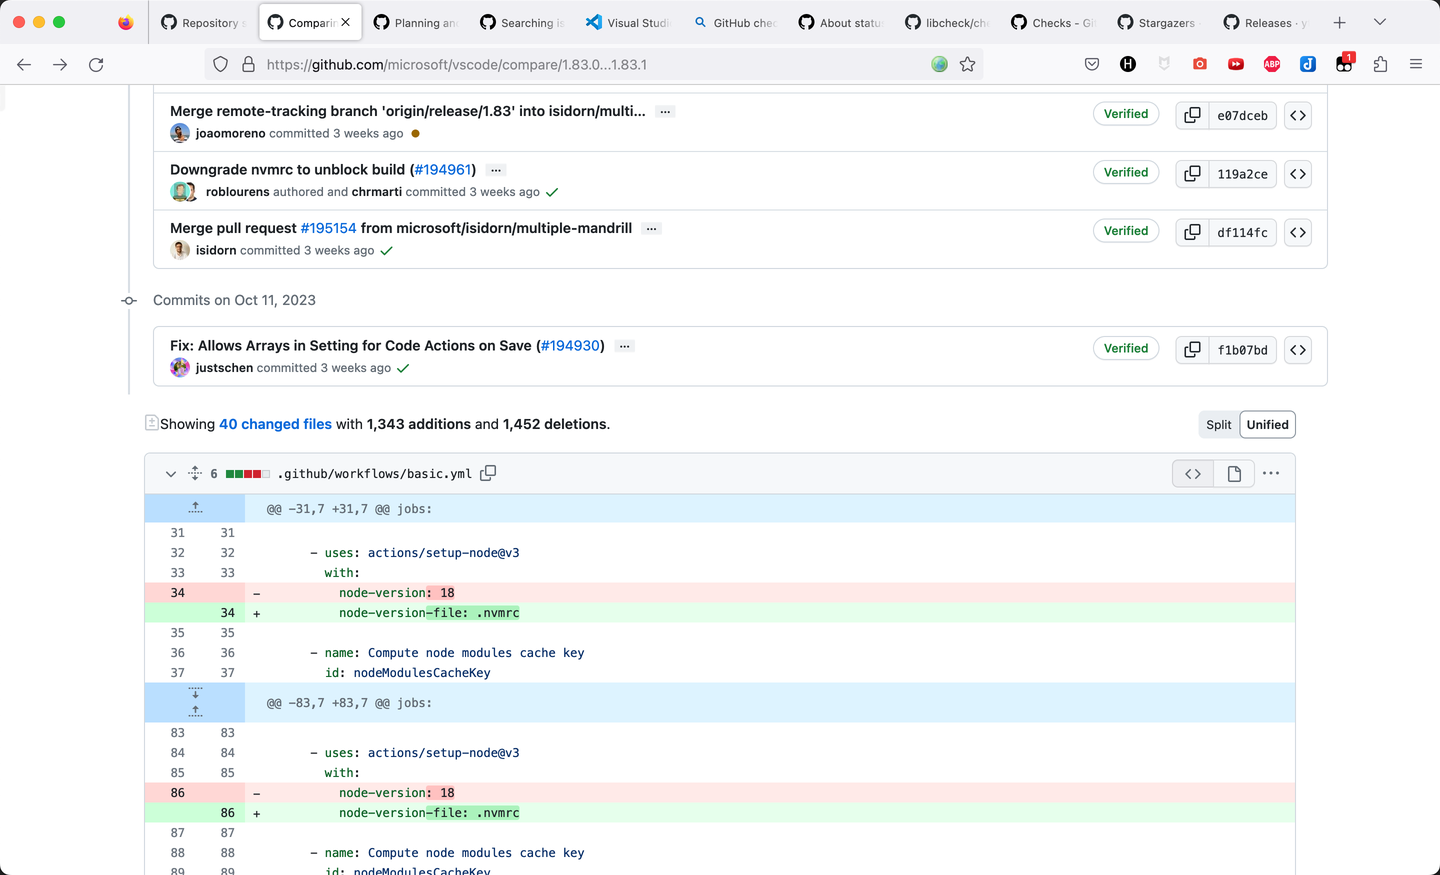The width and height of the screenshot is (1440, 875).
Task: Show site tracking protection shield
Action: pos(221,64)
